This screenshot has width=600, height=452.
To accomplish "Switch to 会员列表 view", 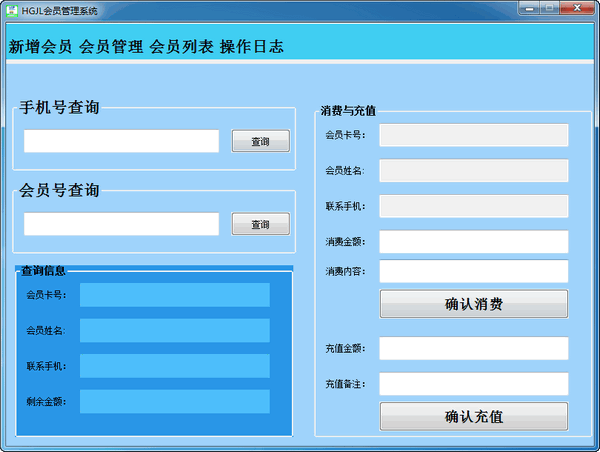I will [181, 47].
